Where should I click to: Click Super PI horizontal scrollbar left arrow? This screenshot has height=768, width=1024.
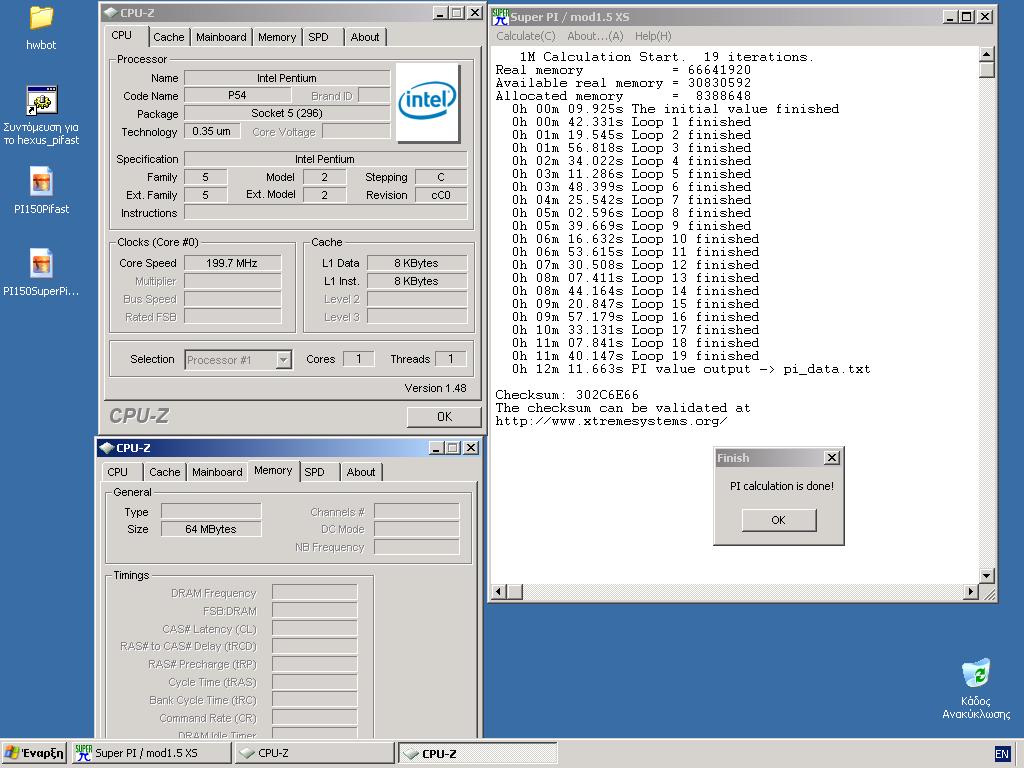[500, 592]
